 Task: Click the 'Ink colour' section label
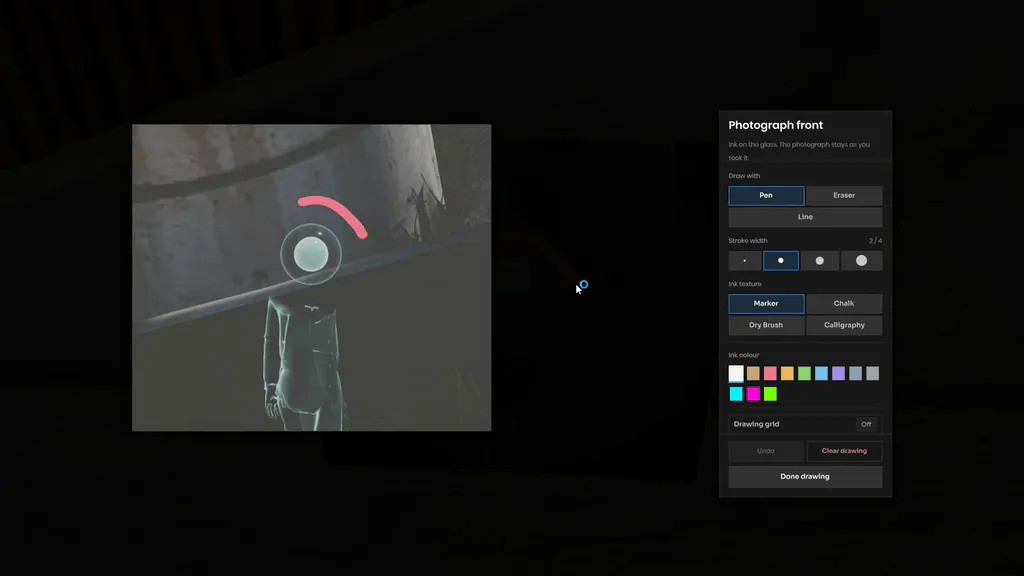744,355
